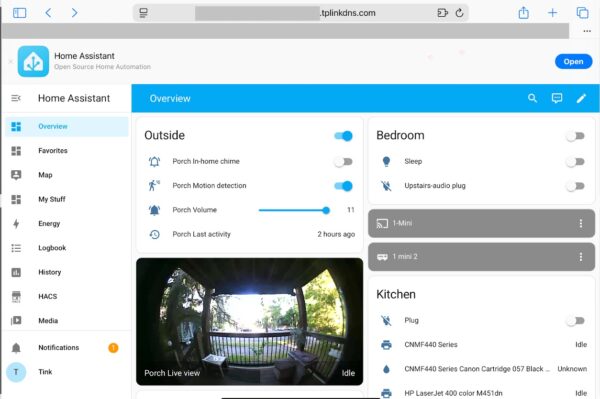
Task: Open the Assist chat icon in the header
Action: coord(557,98)
